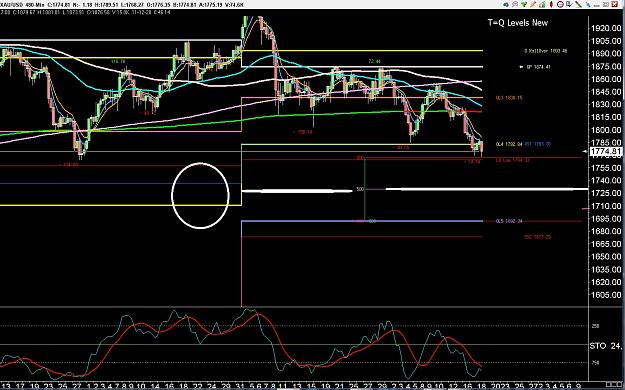Select the current price tag 1774.91
Viewport: 625px width, 390px height.
pyautogui.click(x=605, y=151)
